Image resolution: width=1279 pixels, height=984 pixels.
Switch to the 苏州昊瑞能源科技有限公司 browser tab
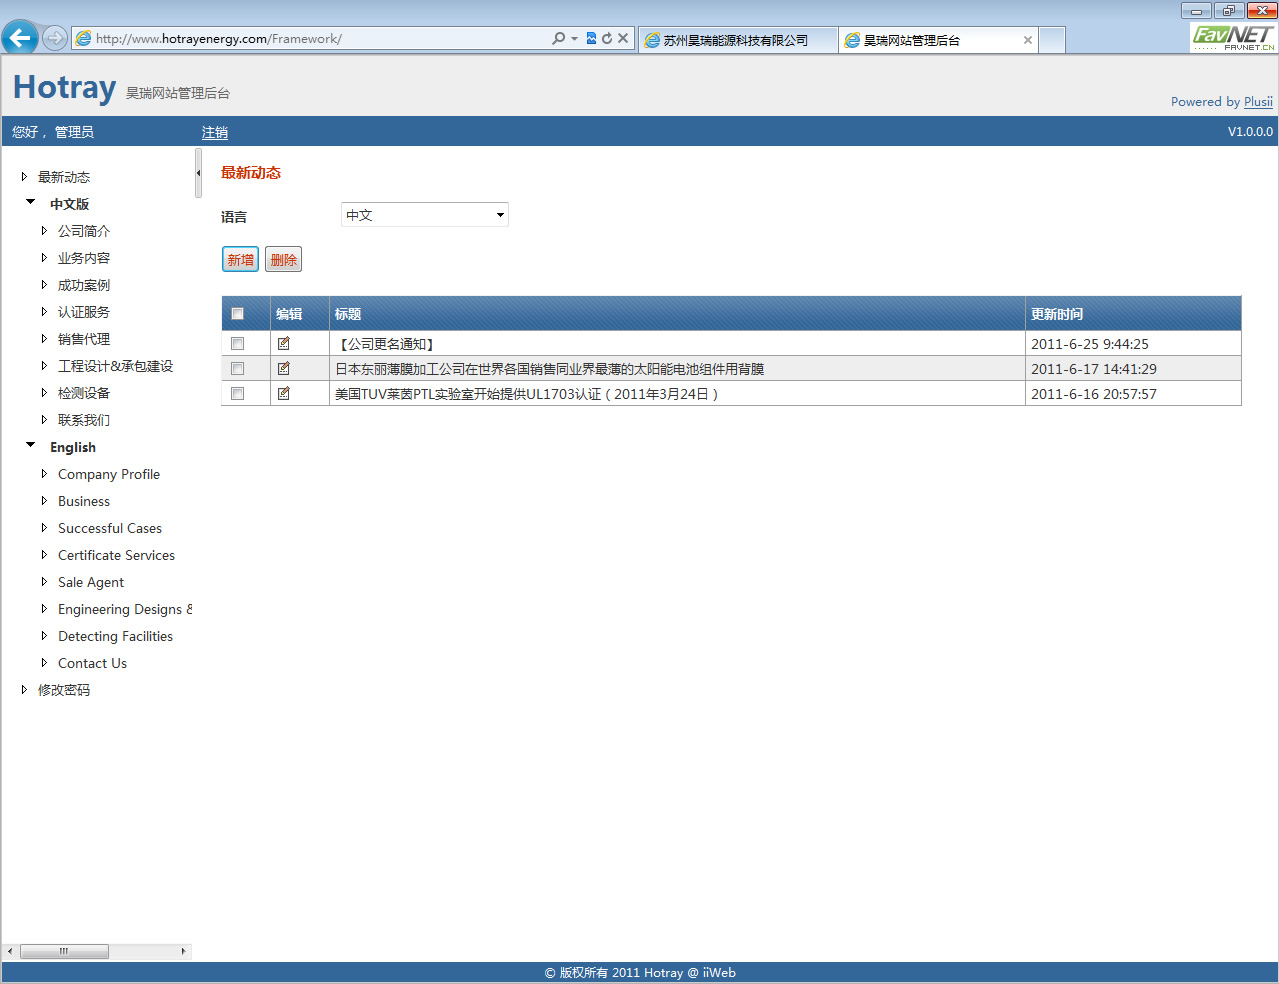click(x=735, y=41)
